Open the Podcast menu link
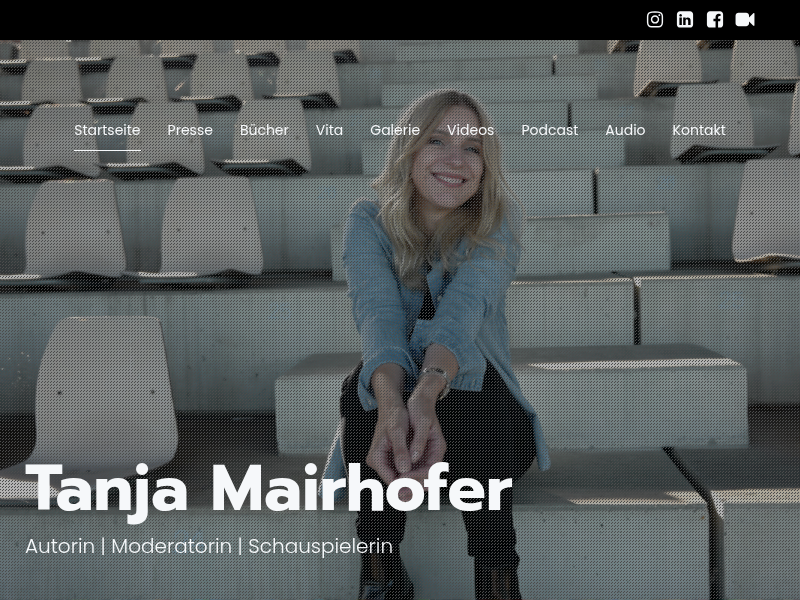800x600 pixels. pyautogui.click(x=549, y=130)
